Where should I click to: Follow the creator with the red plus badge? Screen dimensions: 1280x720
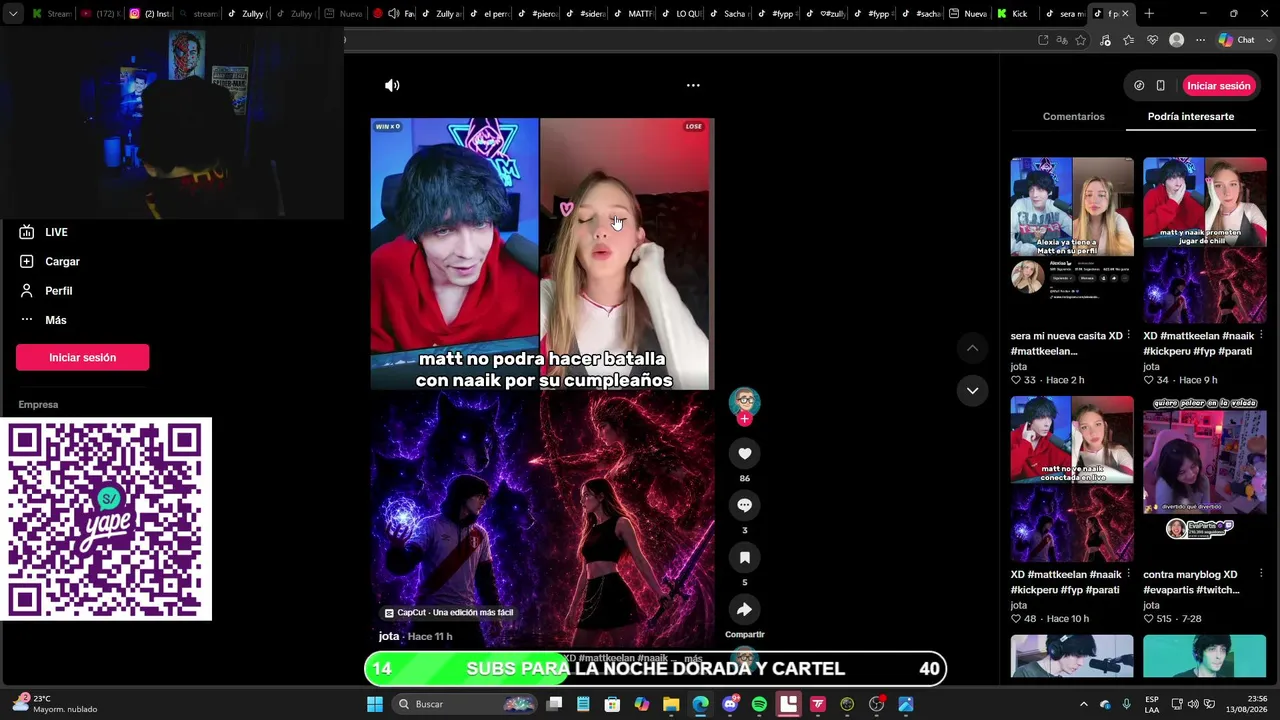[x=744, y=419]
